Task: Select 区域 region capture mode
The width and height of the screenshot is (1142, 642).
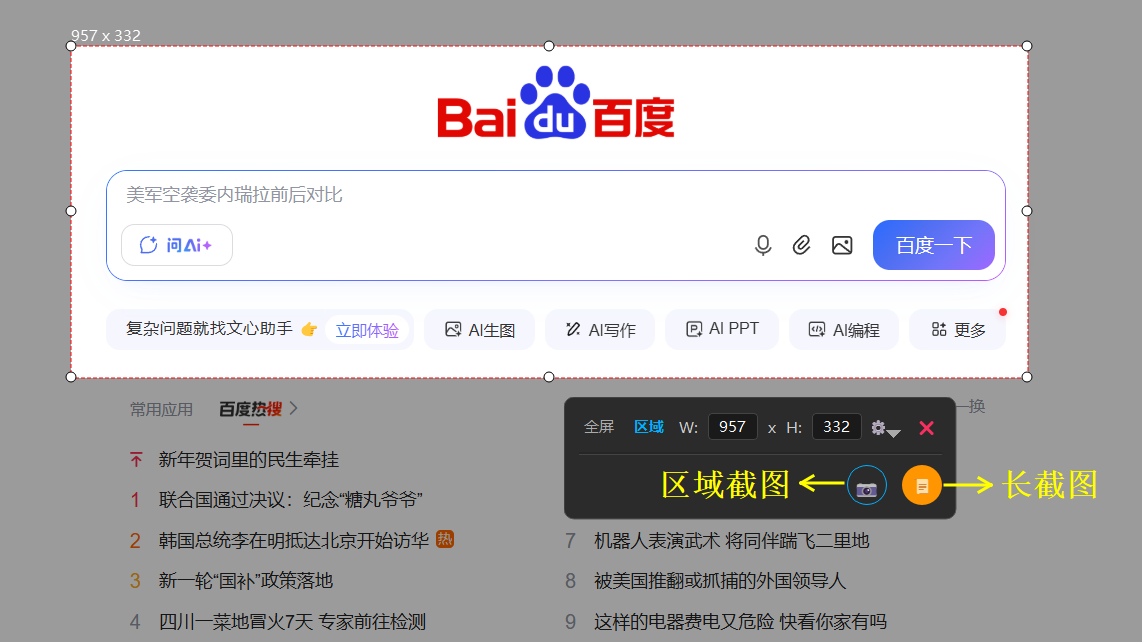Action: pyautogui.click(x=649, y=427)
